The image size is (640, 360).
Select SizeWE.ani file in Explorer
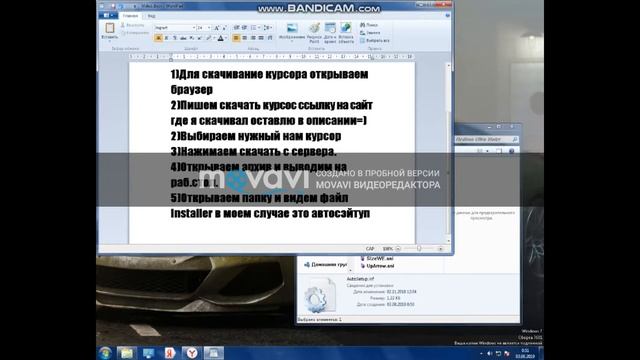(x=377, y=258)
